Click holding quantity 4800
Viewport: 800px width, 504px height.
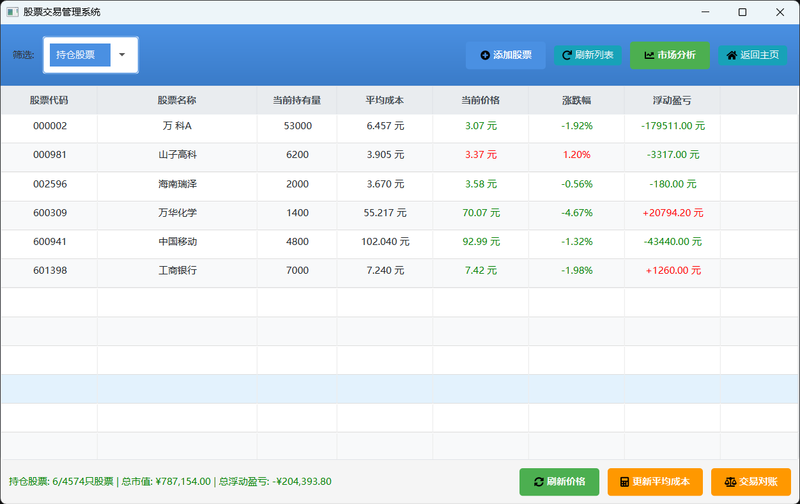297,241
